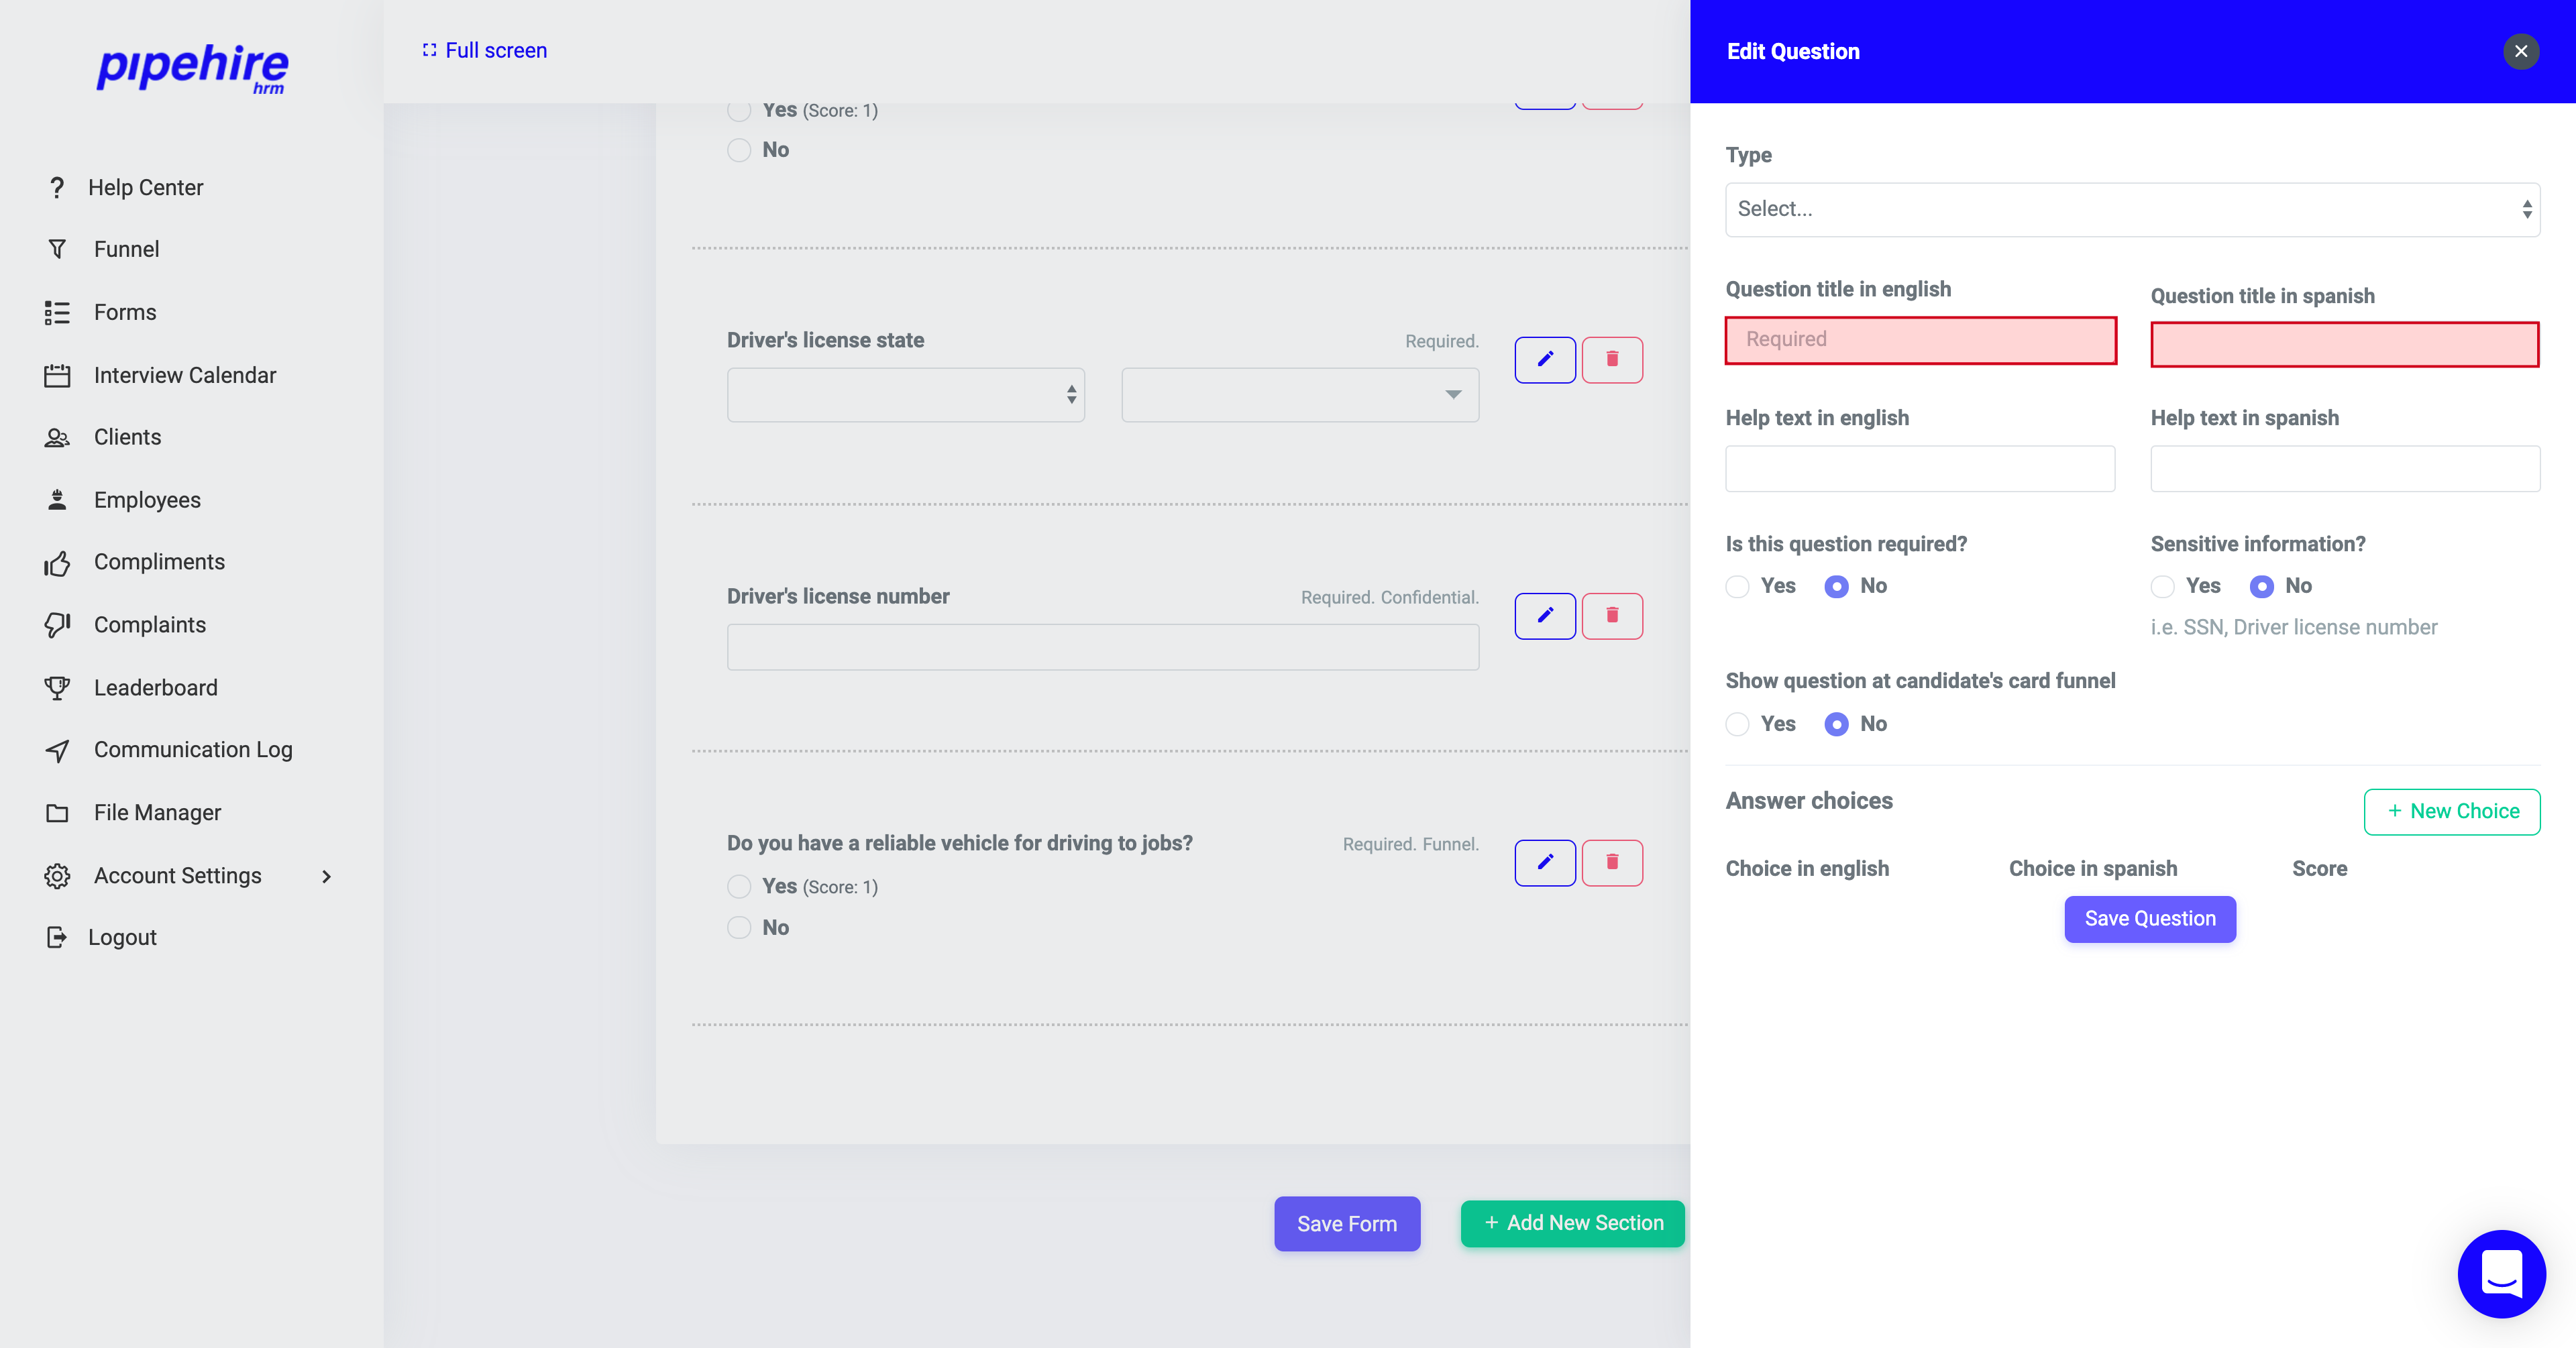
Task: Set question required to No
Action: [1836, 586]
